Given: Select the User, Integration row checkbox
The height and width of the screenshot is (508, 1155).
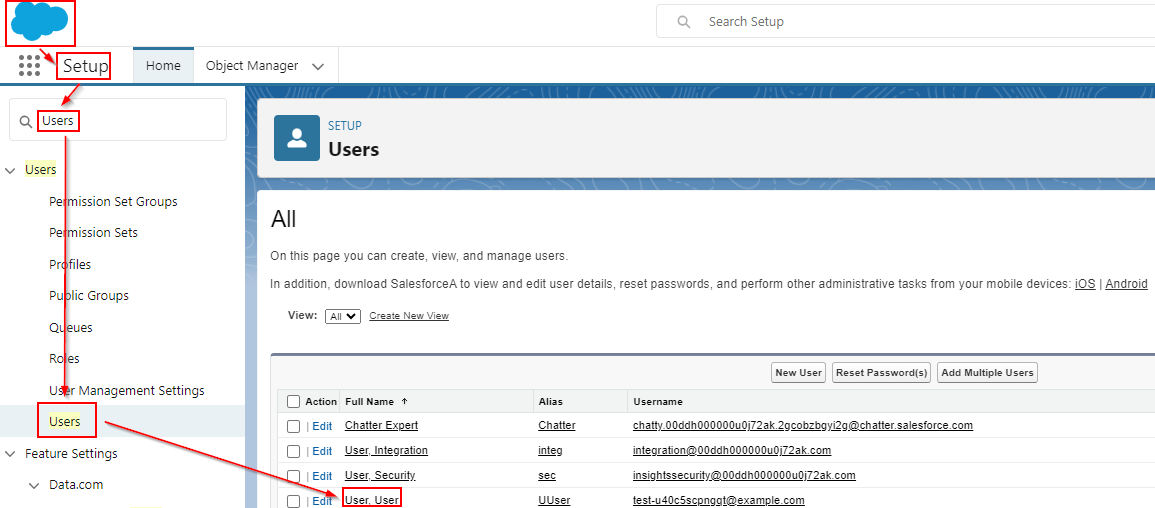Looking at the screenshot, I should click(293, 451).
